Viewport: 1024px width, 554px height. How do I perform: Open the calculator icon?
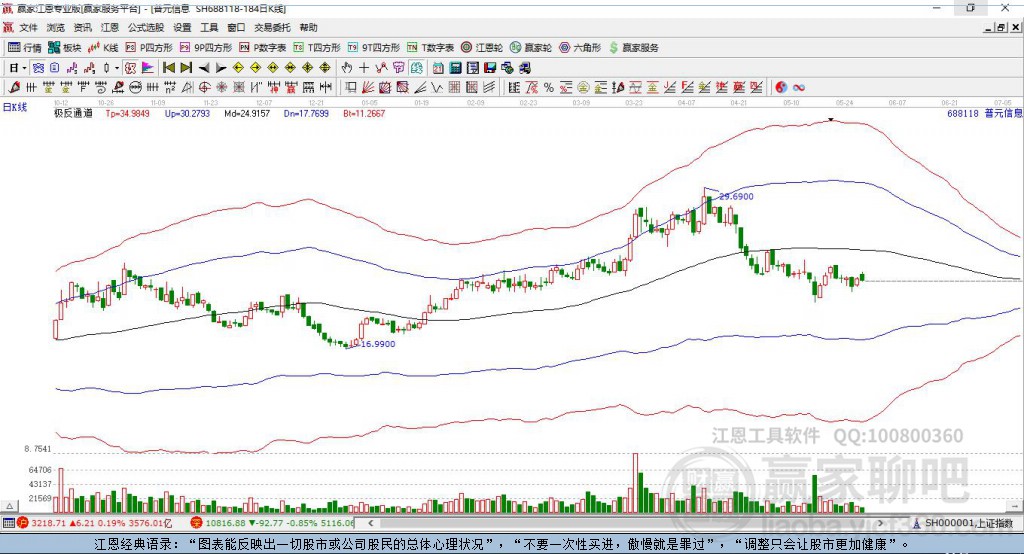point(456,68)
